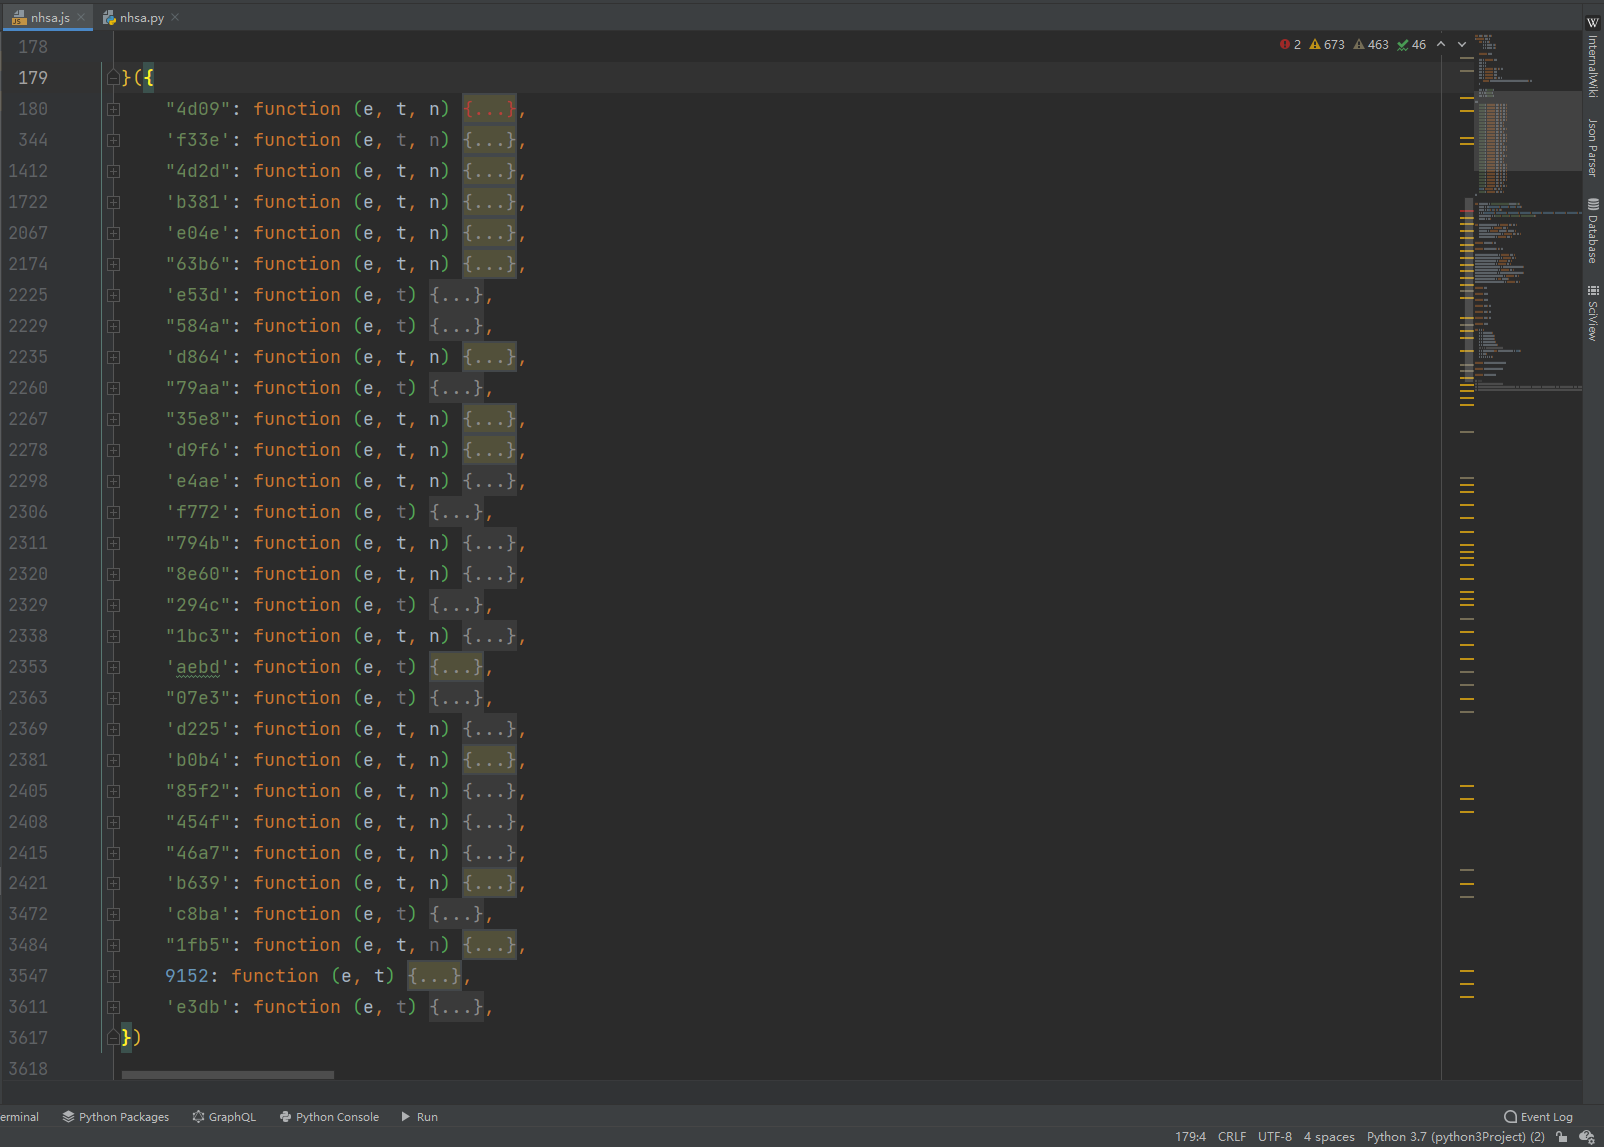Expand the folded "63b6" function
The image size is (1605, 1147).
113,264
